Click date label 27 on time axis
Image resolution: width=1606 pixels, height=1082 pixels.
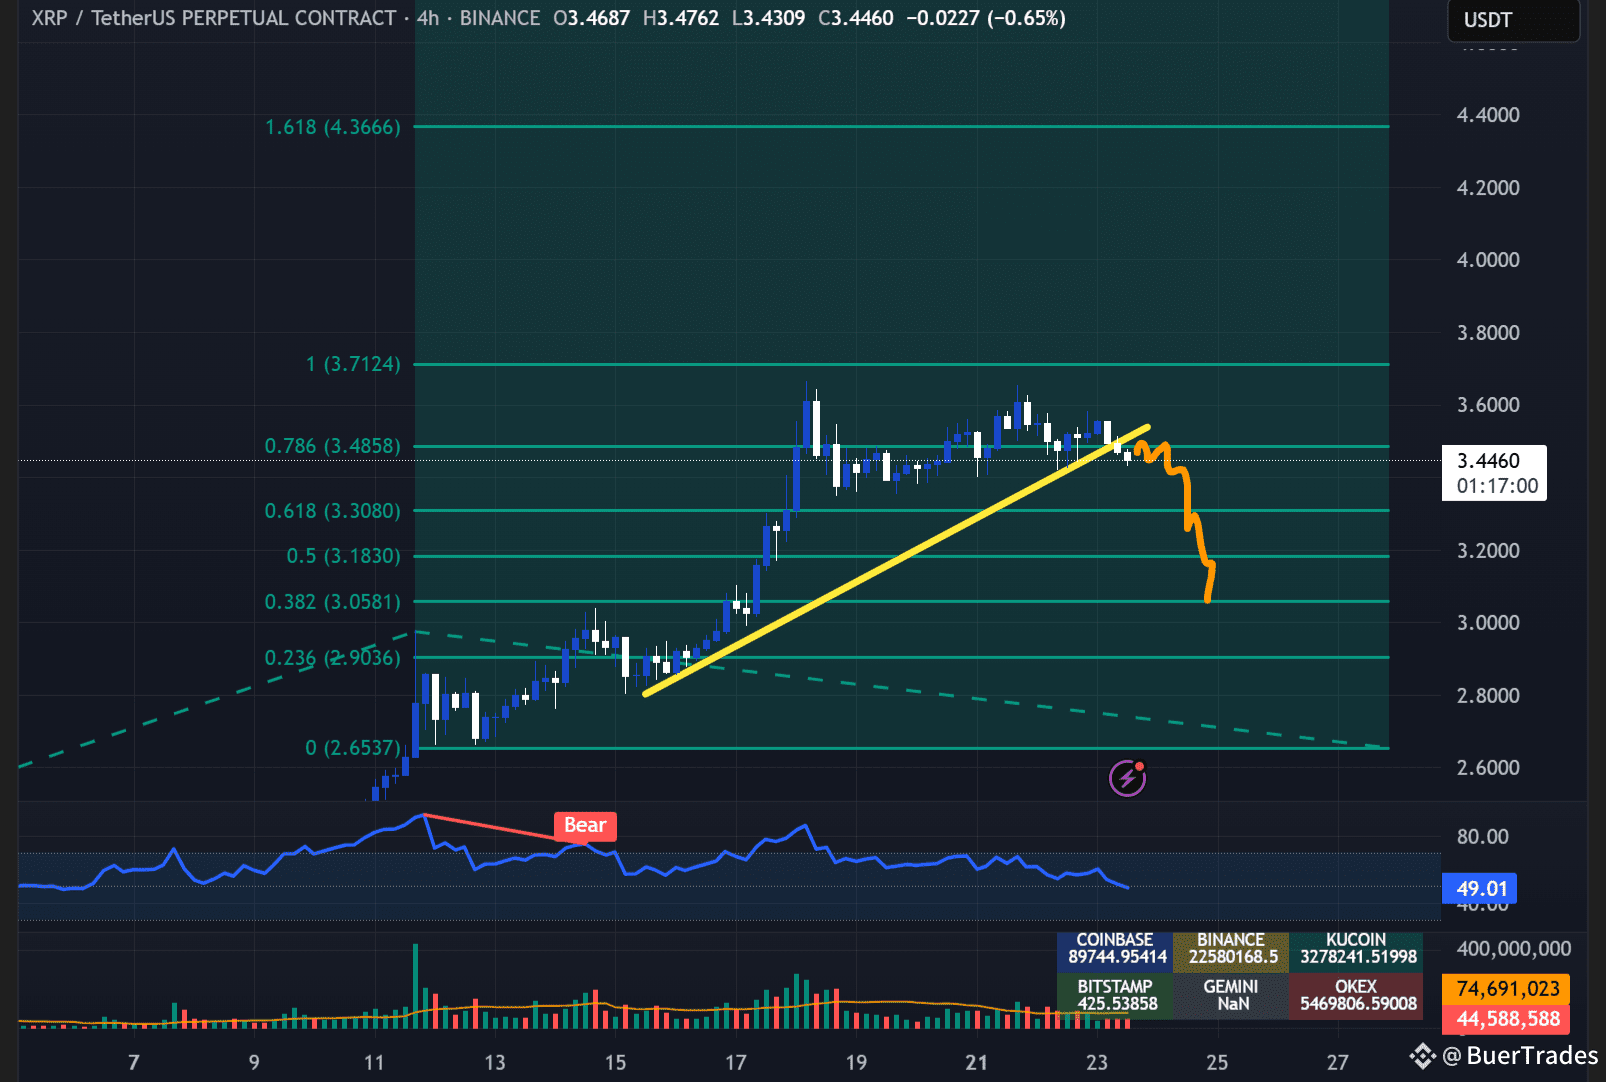[1338, 1062]
